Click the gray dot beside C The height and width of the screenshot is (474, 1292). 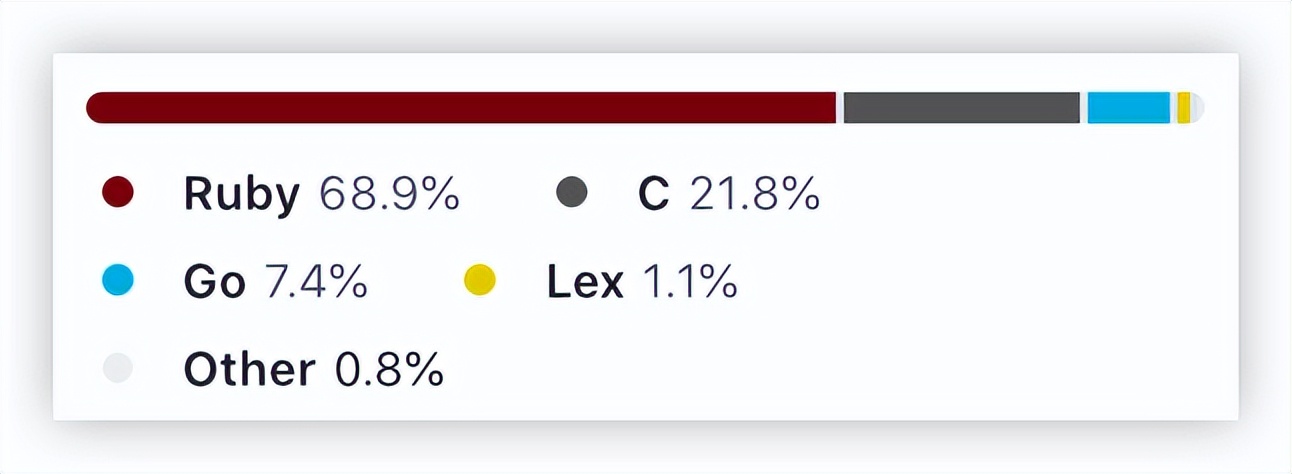[x=572, y=193]
